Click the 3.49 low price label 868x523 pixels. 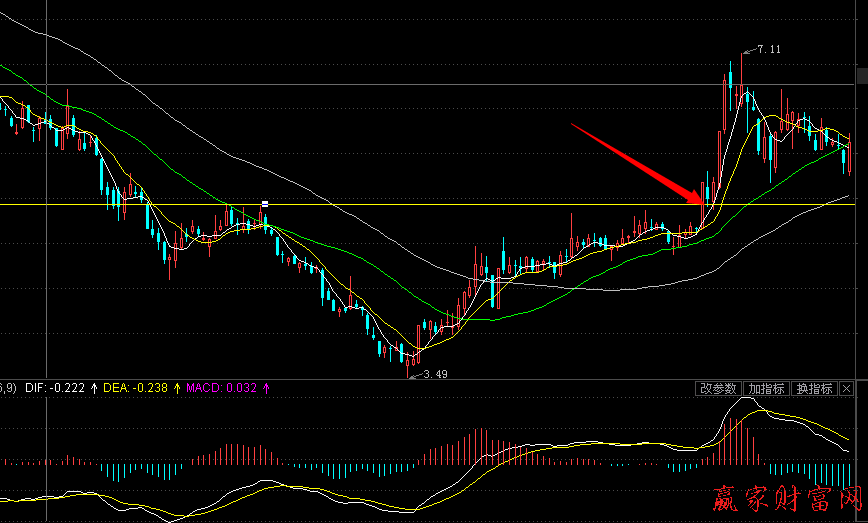434,374
